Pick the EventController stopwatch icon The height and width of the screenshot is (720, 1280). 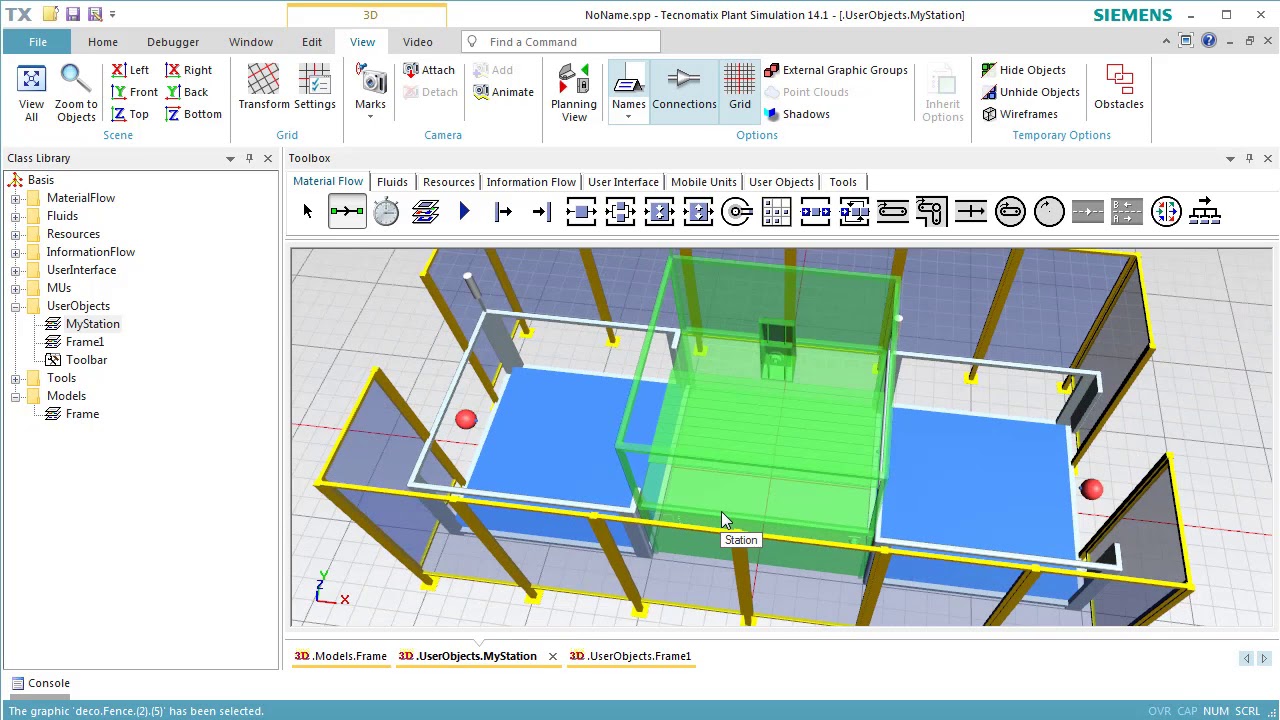(x=386, y=211)
